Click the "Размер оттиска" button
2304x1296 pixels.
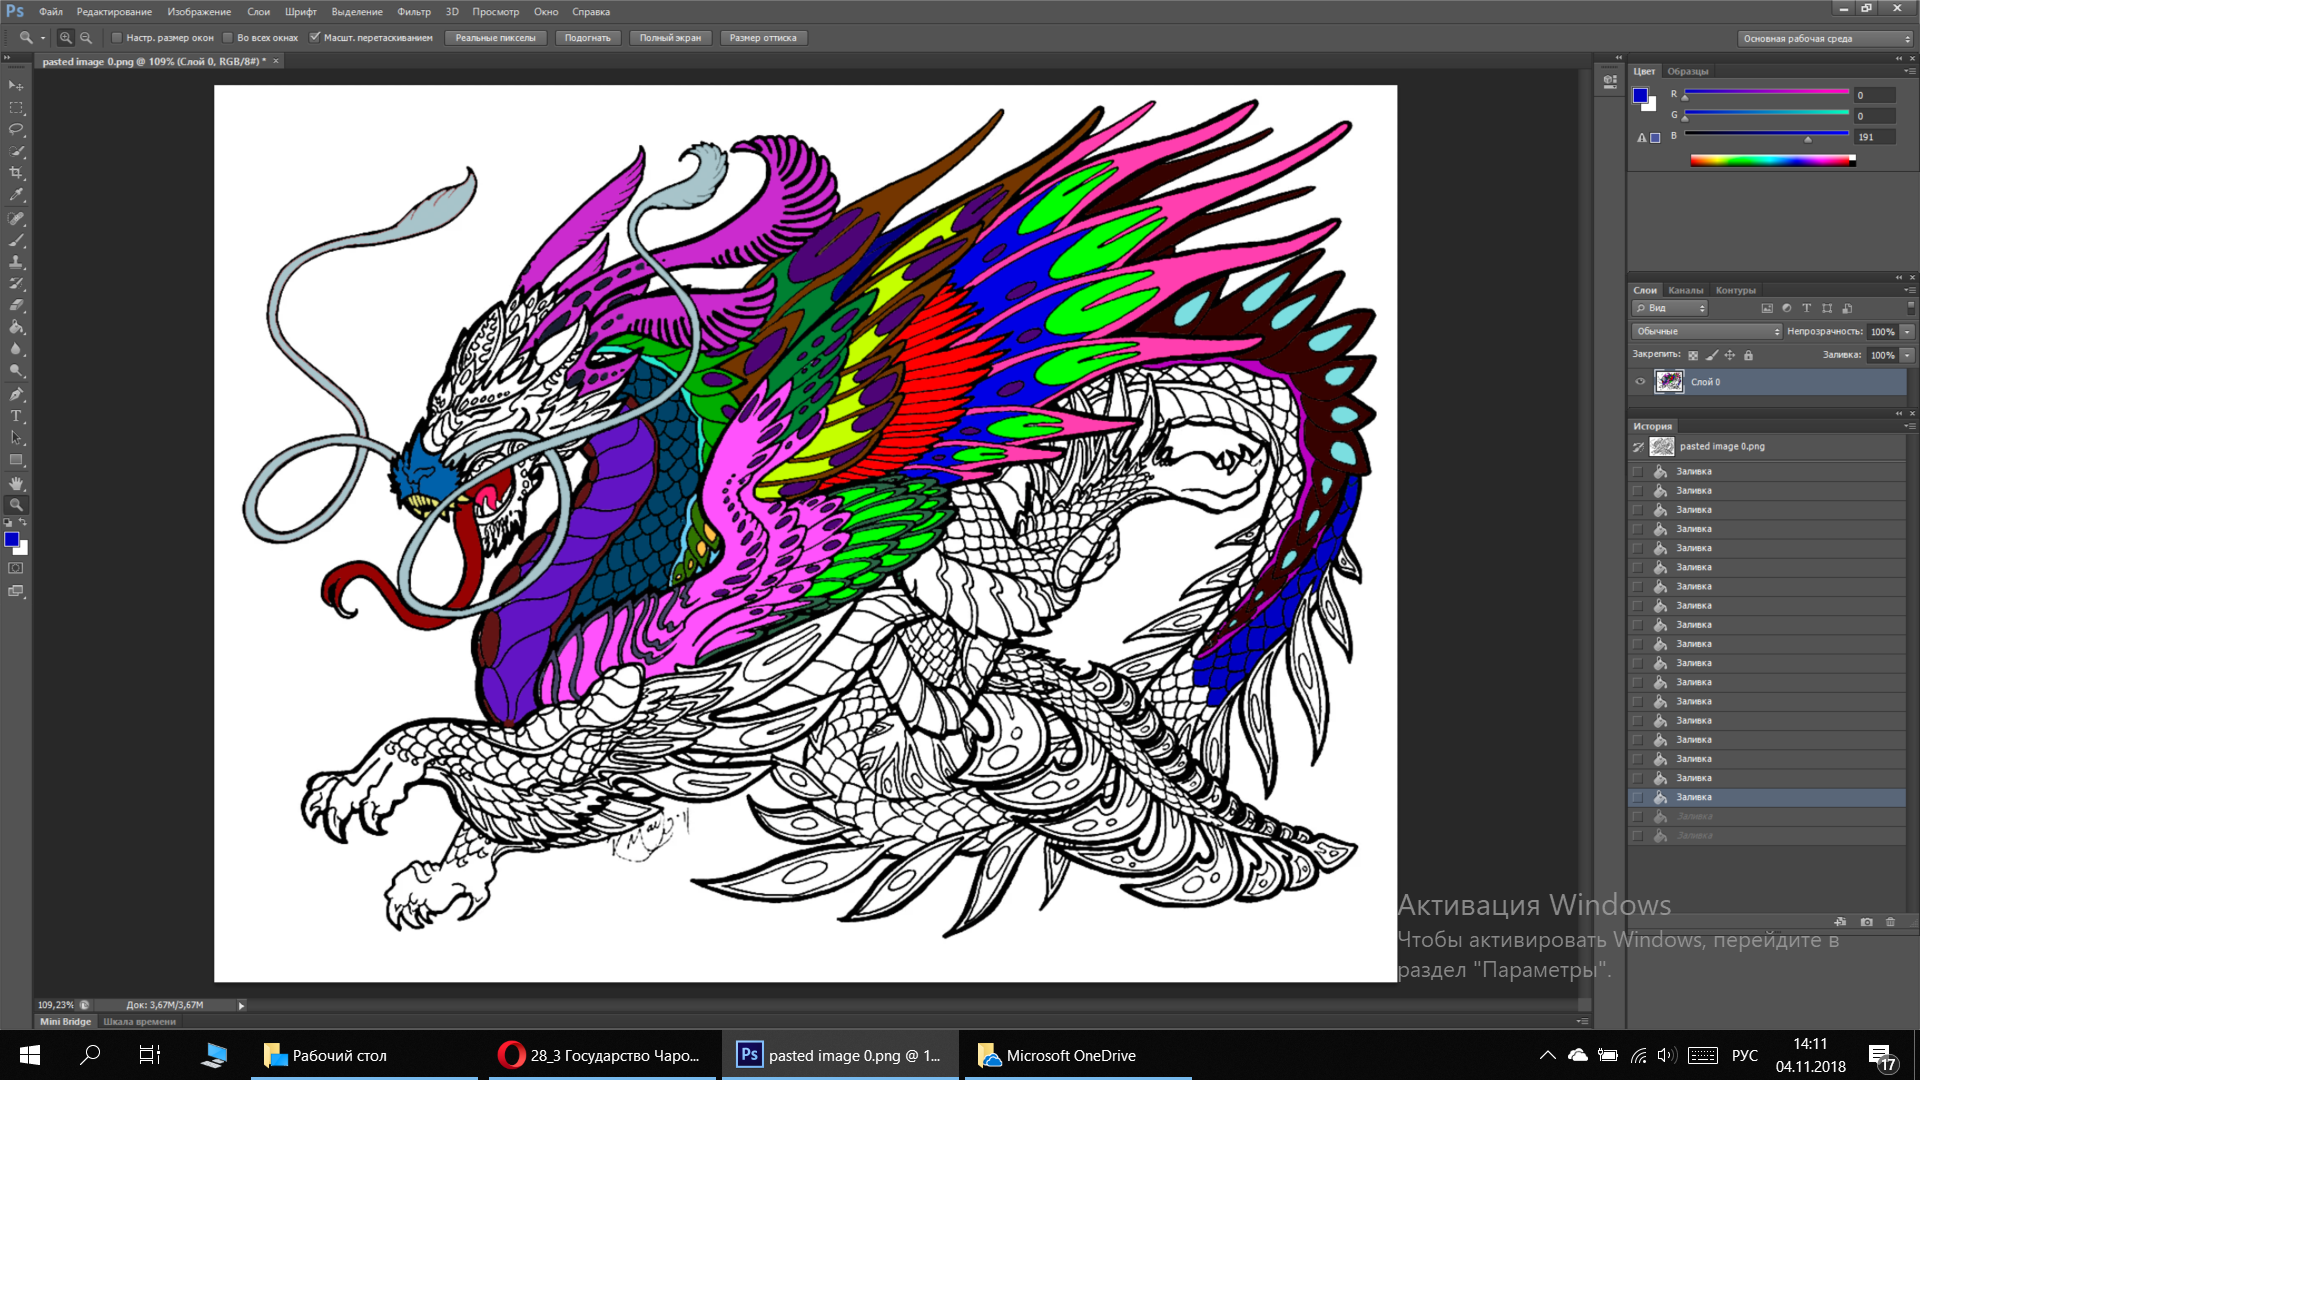point(764,38)
